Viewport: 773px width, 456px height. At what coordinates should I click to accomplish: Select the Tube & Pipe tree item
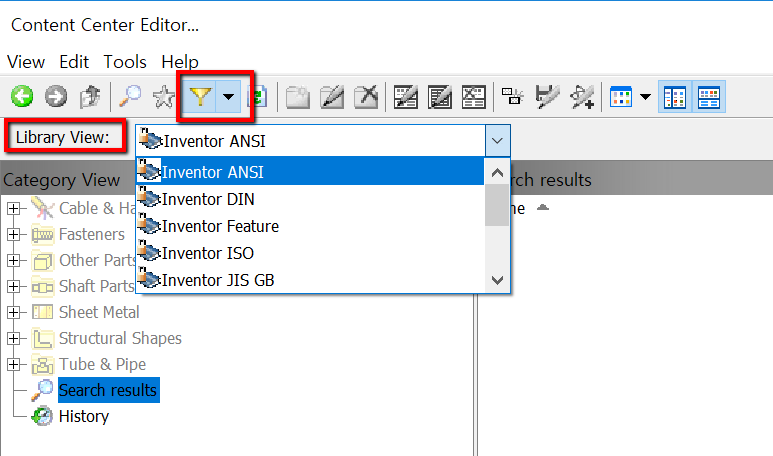coord(103,364)
